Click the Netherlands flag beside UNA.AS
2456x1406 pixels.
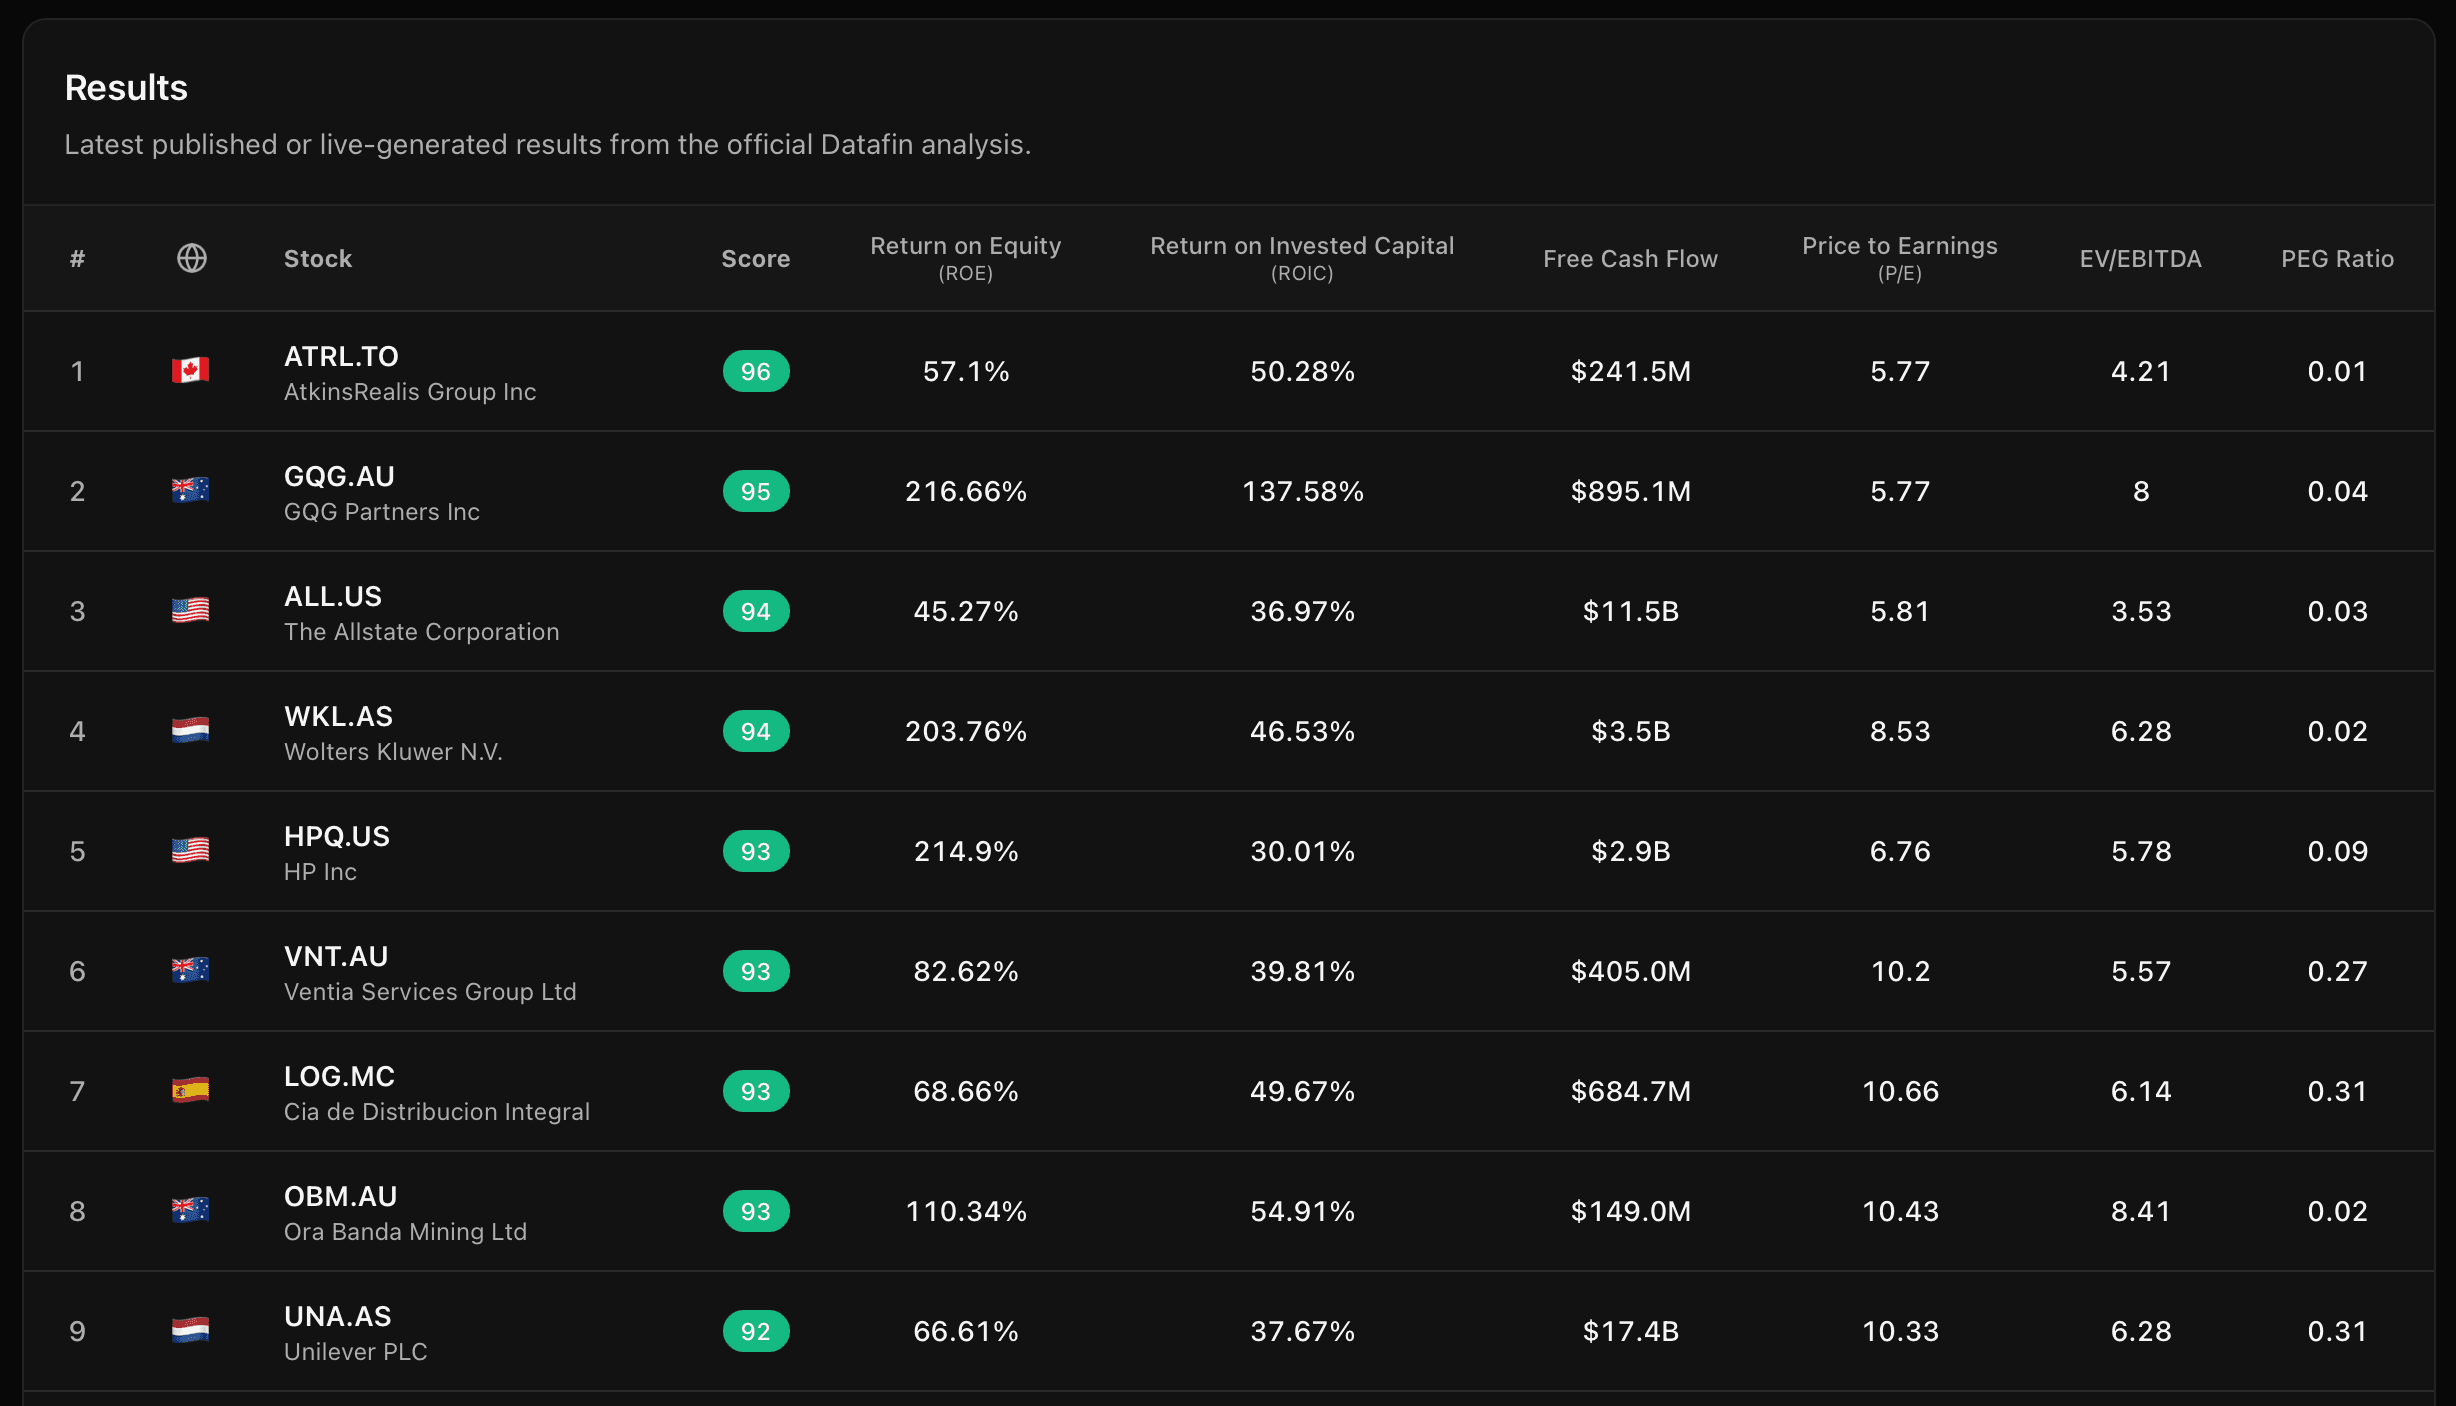click(190, 1330)
